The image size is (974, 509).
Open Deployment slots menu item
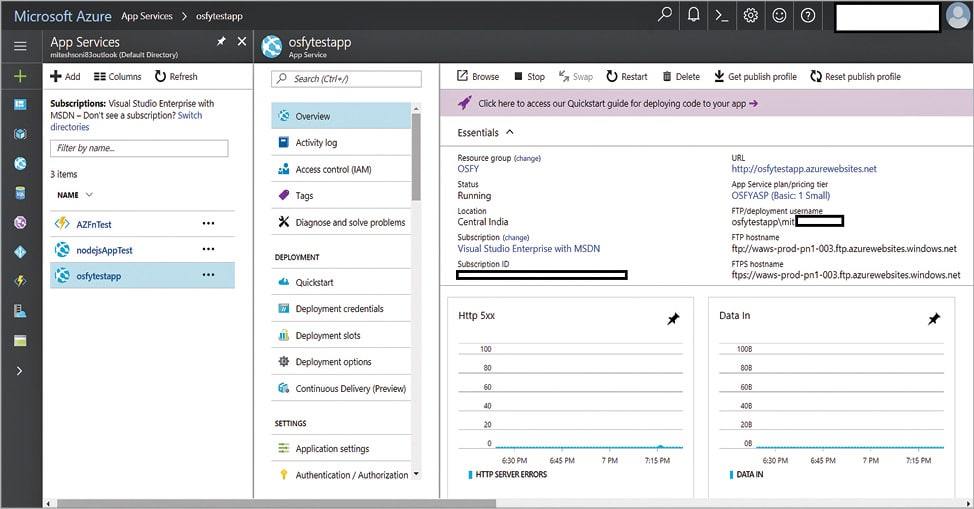(328, 336)
